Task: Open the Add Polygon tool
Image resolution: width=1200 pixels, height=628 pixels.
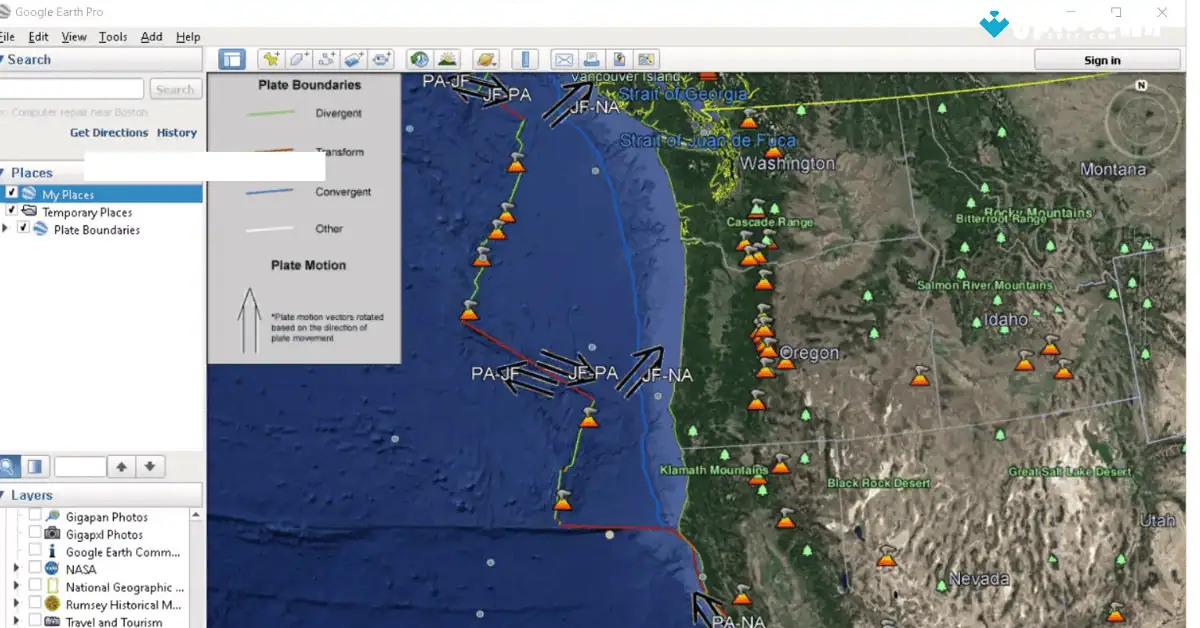Action: coord(297,59)
